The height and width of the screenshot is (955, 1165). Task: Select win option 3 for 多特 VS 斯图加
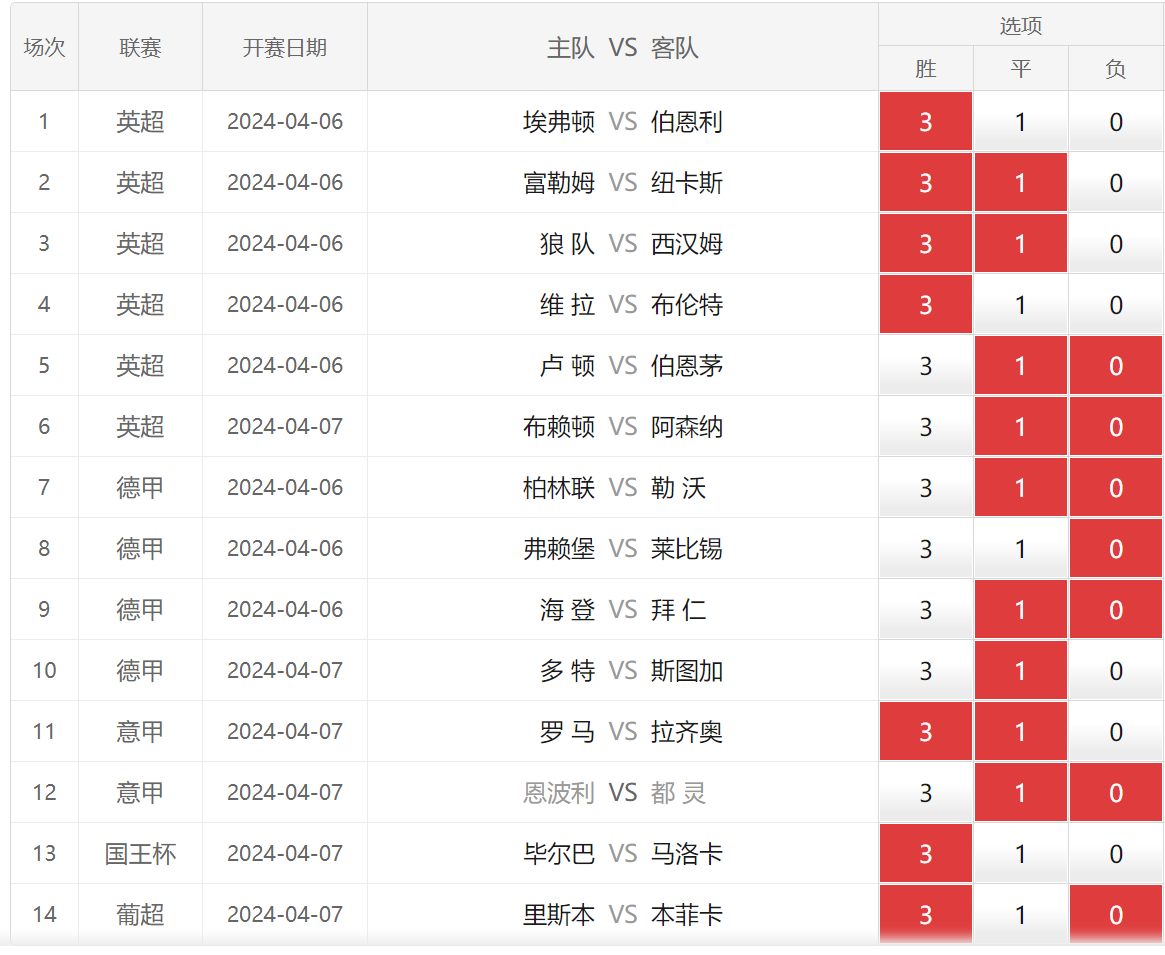pos(925,670)
